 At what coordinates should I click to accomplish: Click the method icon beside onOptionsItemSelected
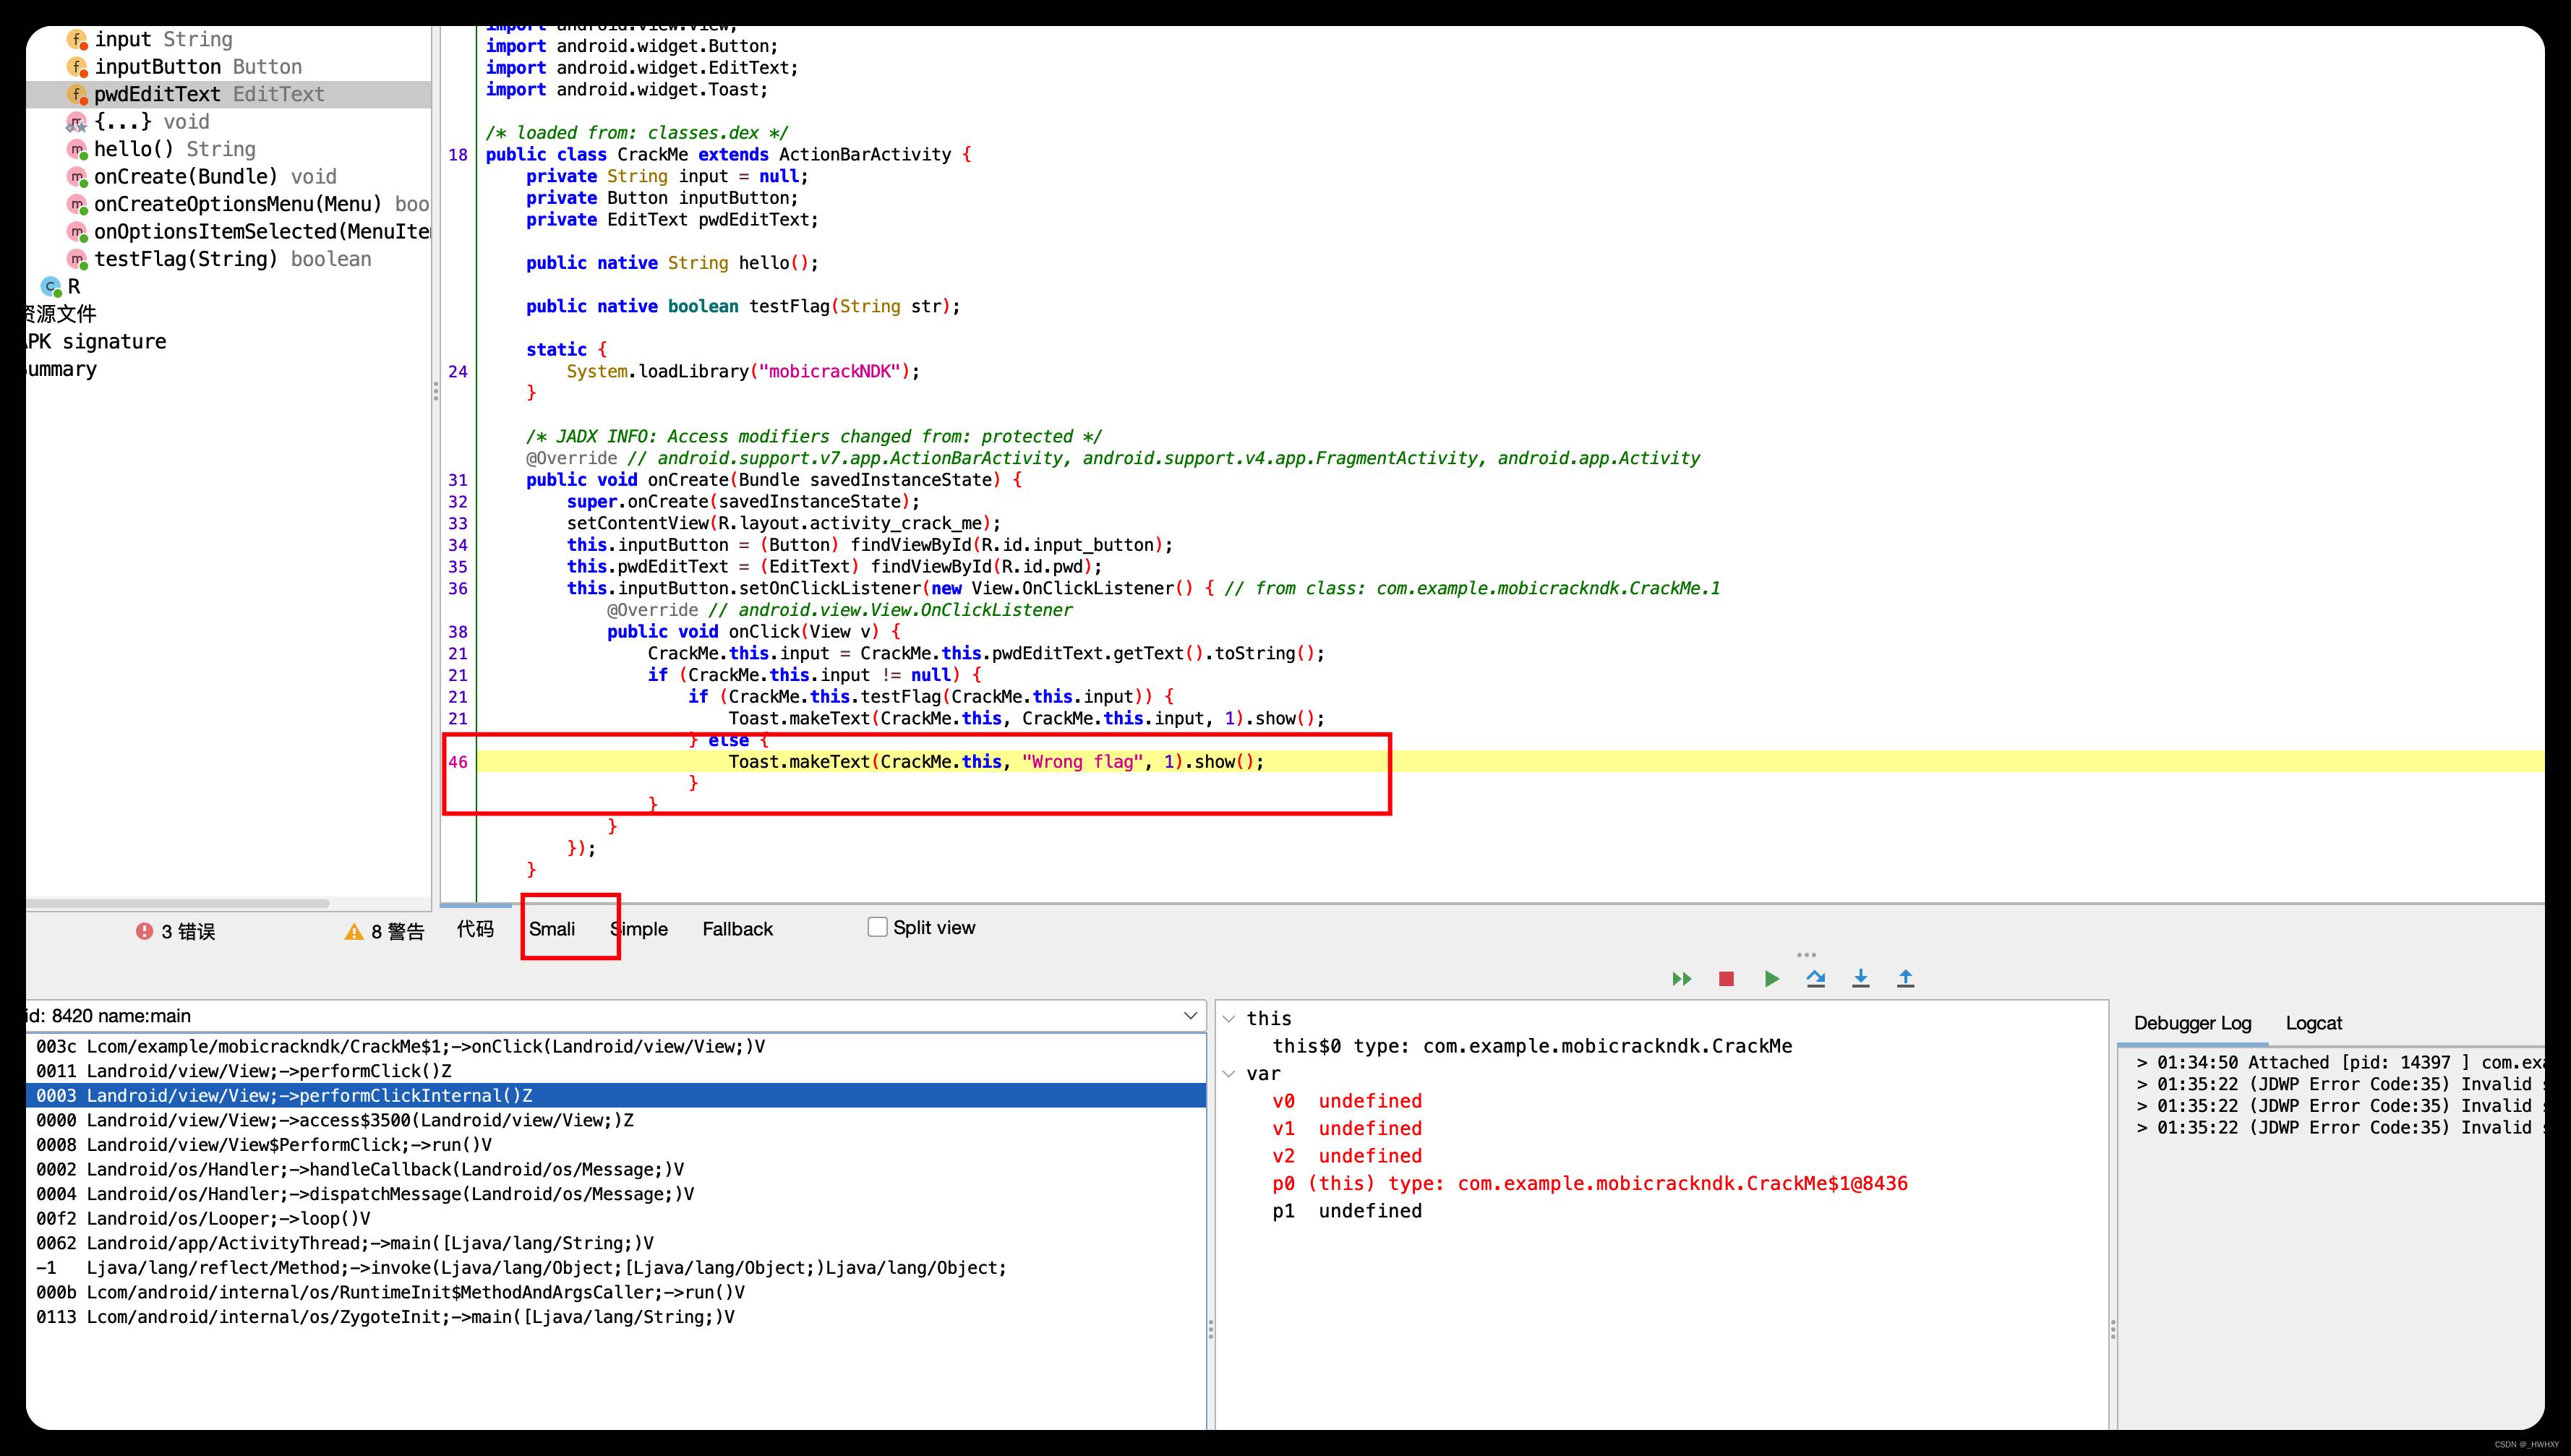click(77, 232)
